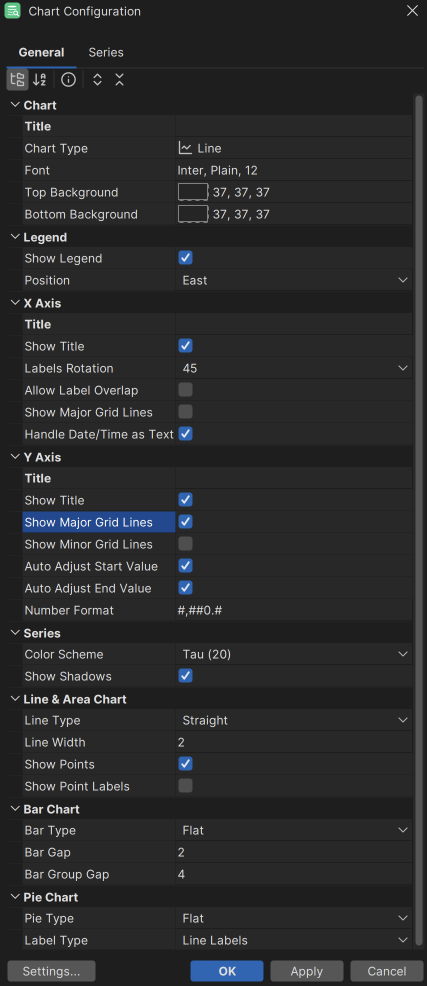Click the Bar Group Gap value field

294,875
